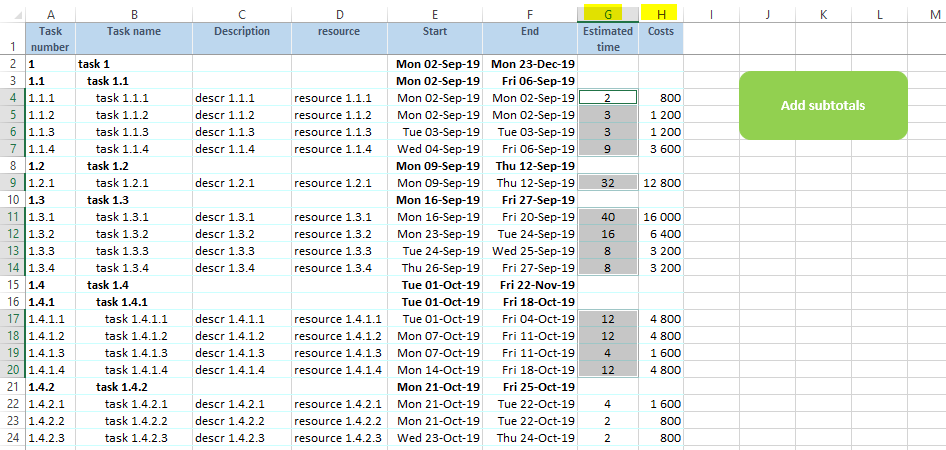The image size is (946, 450).
Task: Click the End date Mon 23-Dec-19 cell
Action: click(x=530, y=63)
